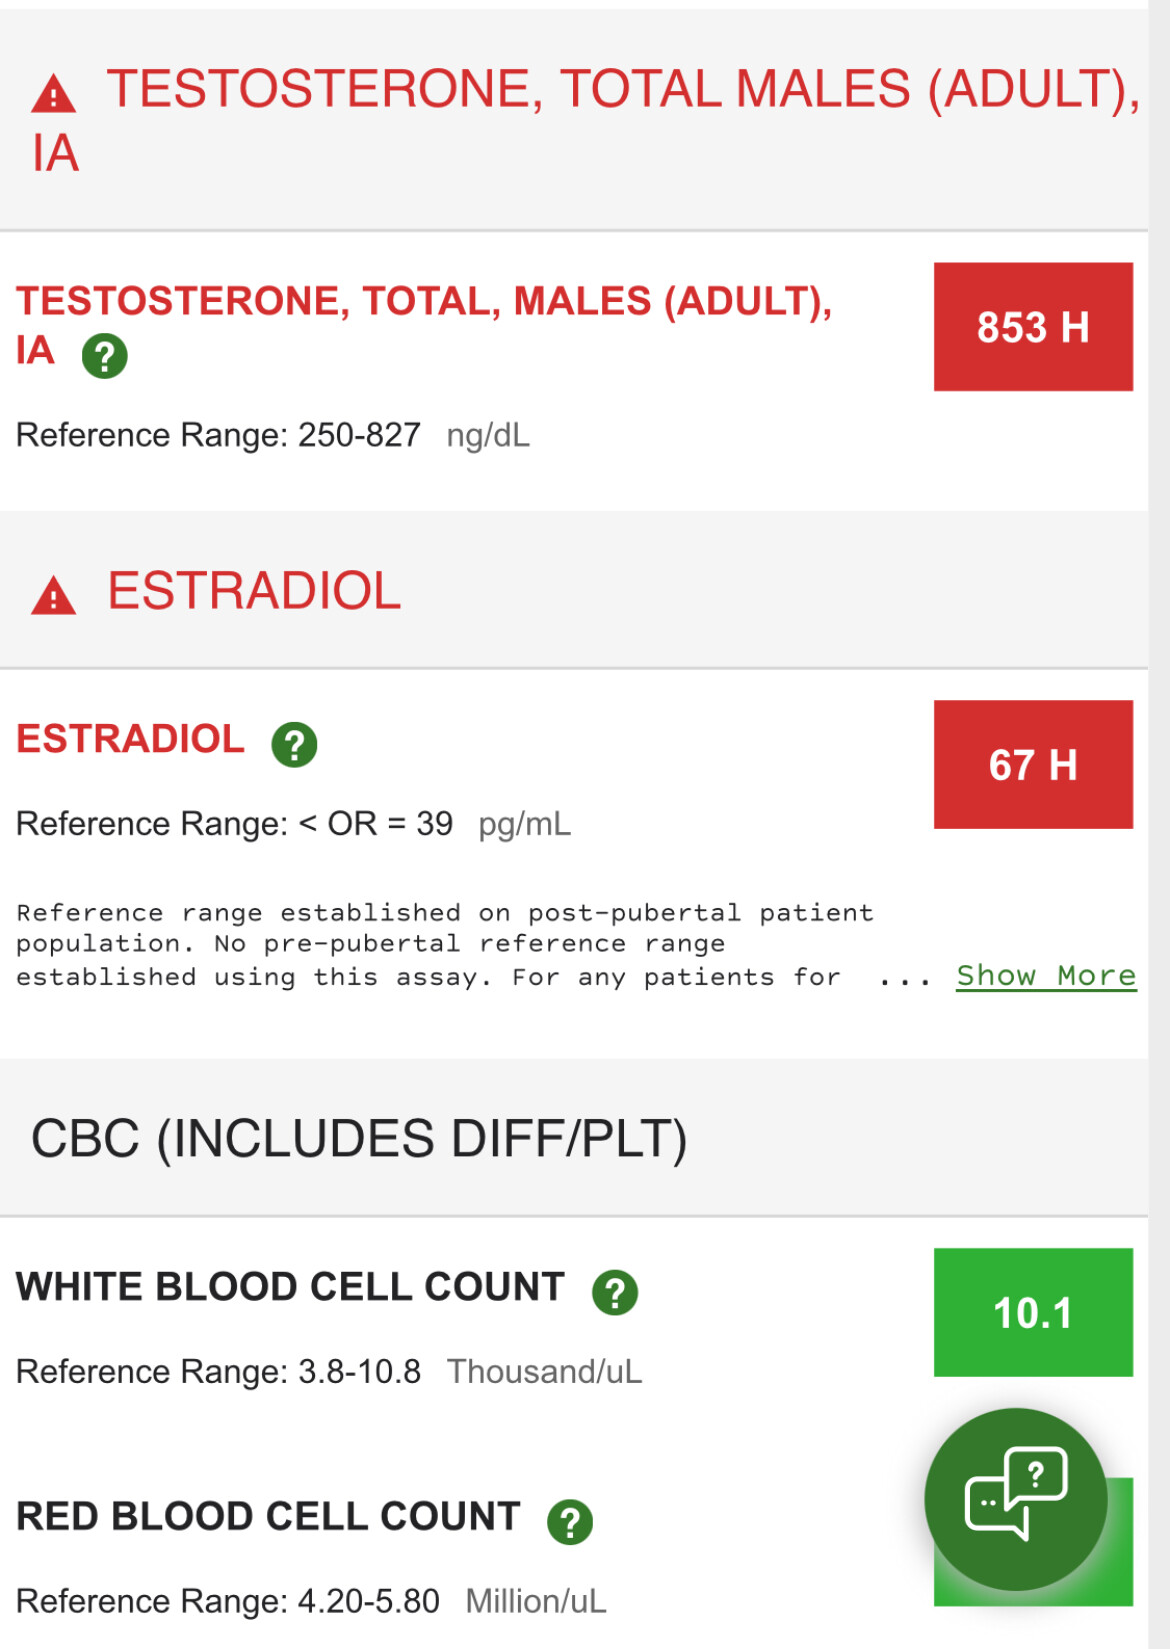1170x1649 pixels.
Task: Open the floating chat help button
Action: tap(1016, 1499)
